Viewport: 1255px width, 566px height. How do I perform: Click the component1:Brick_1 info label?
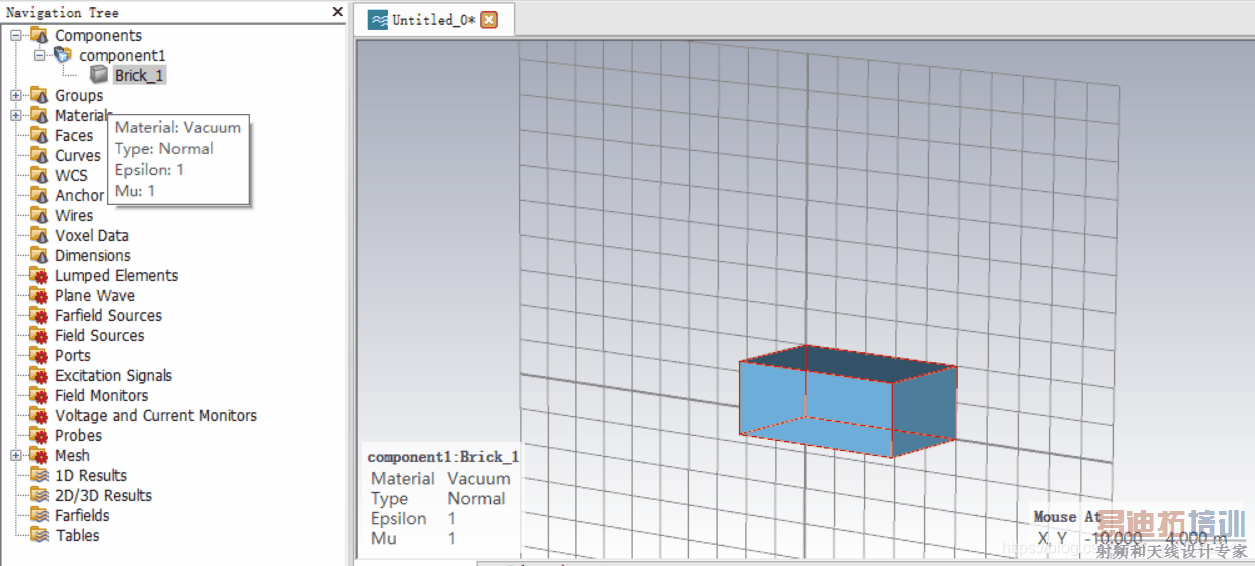click(x=443, y=457)
